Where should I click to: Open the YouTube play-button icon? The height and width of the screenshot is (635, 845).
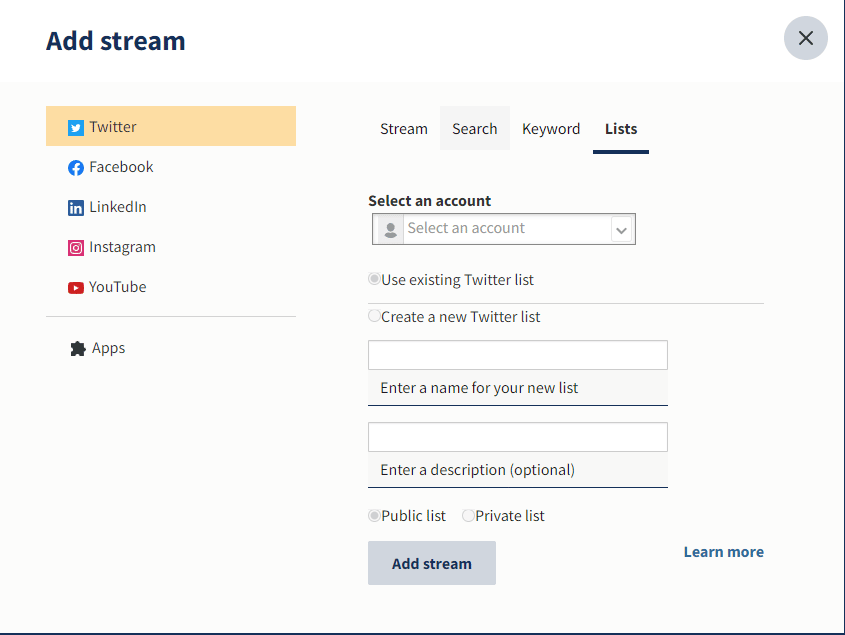click(x=75, y=288)
